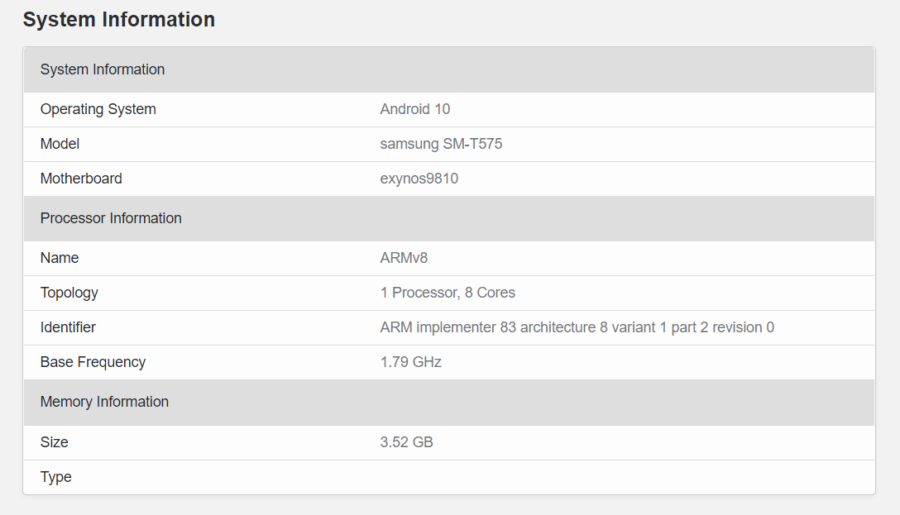Viewport: 900px width, 515px height.
Task: Click the System Information page heading
Action: (x=118, y=19)
